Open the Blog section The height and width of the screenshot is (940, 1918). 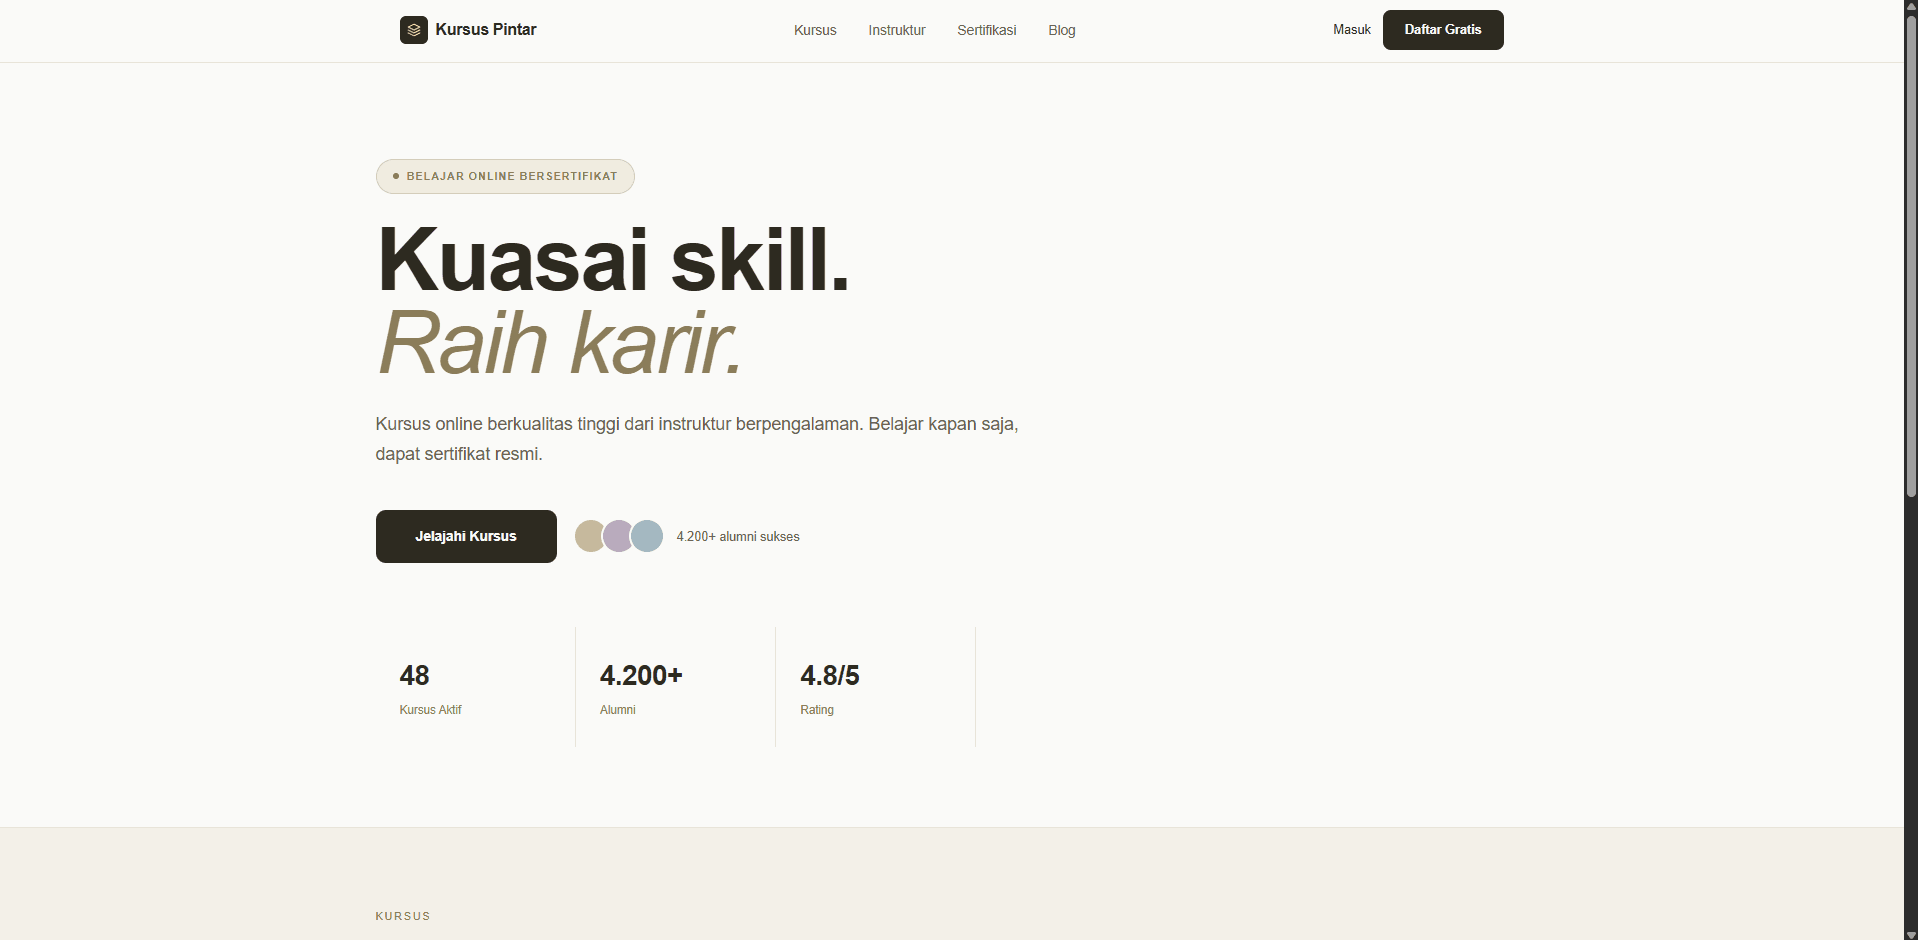pyautogui.click(x=1061, y=30)
